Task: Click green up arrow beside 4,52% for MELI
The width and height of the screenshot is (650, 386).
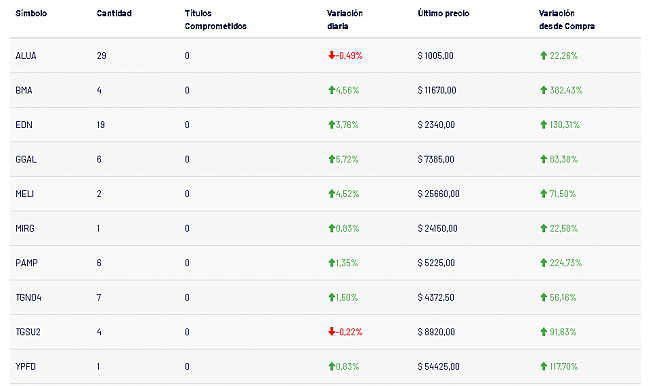Action: click(331, 194)
